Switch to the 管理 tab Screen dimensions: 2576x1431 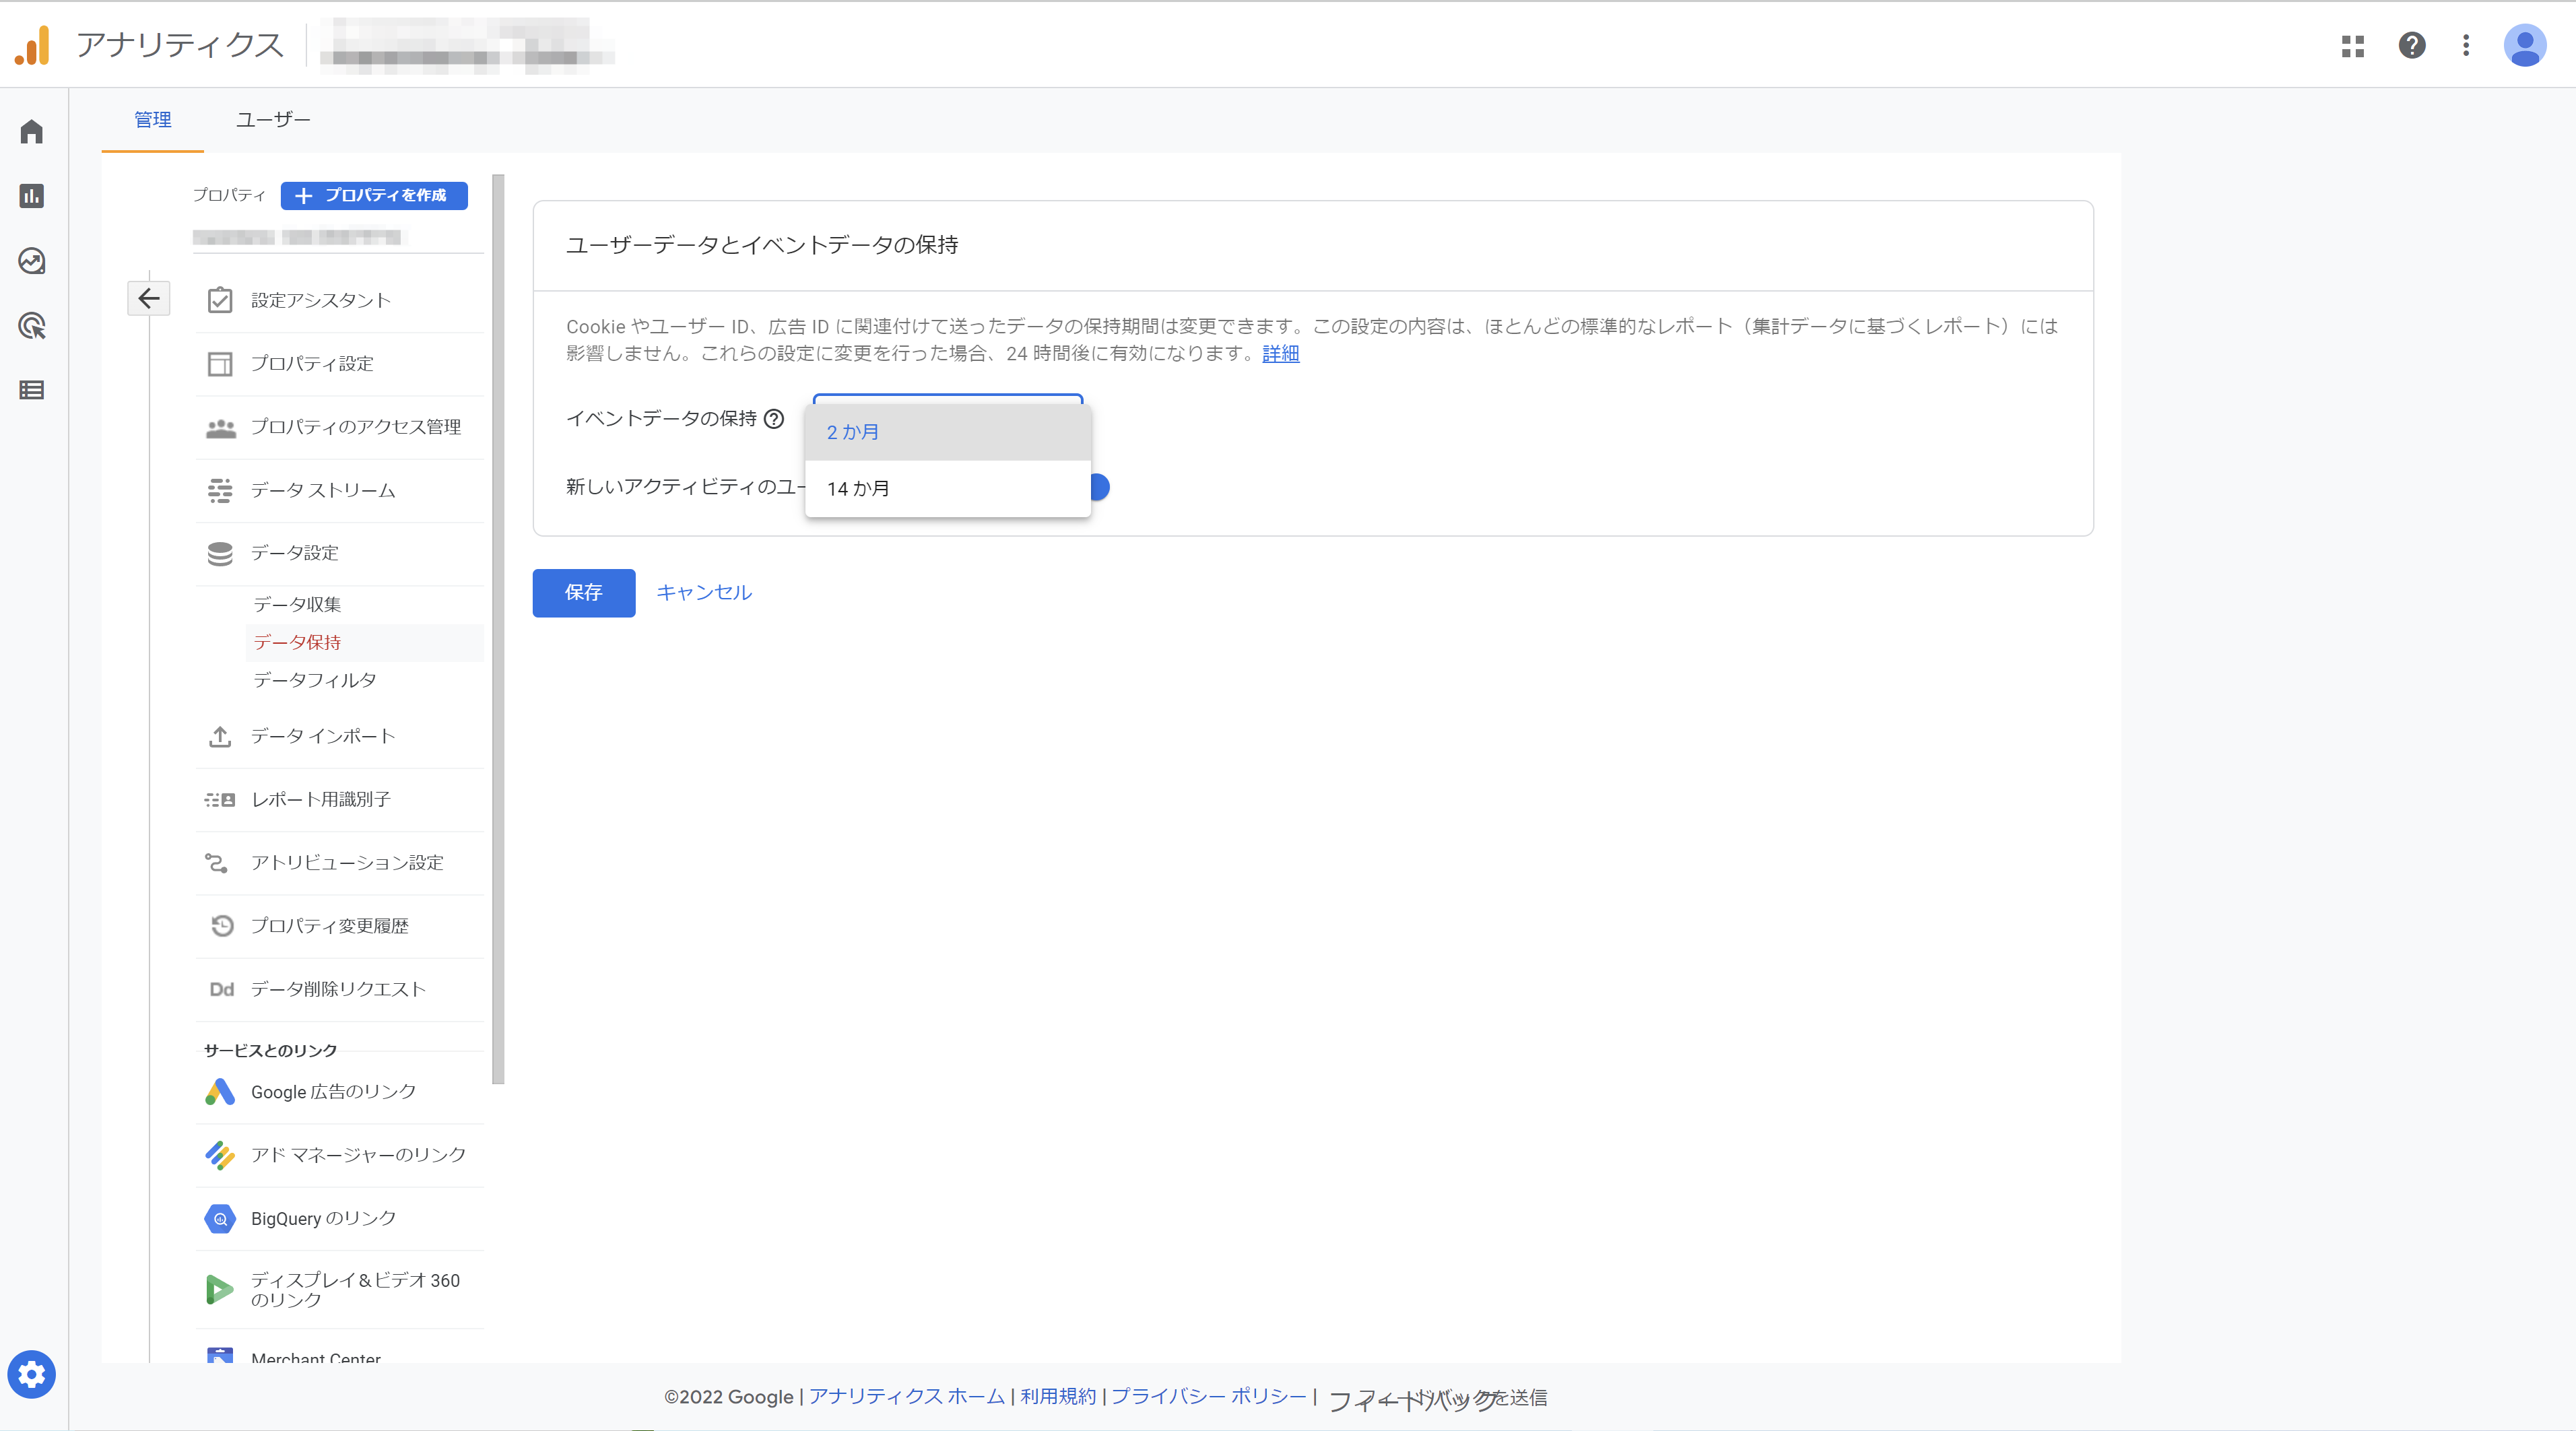[x=152, y=119]
